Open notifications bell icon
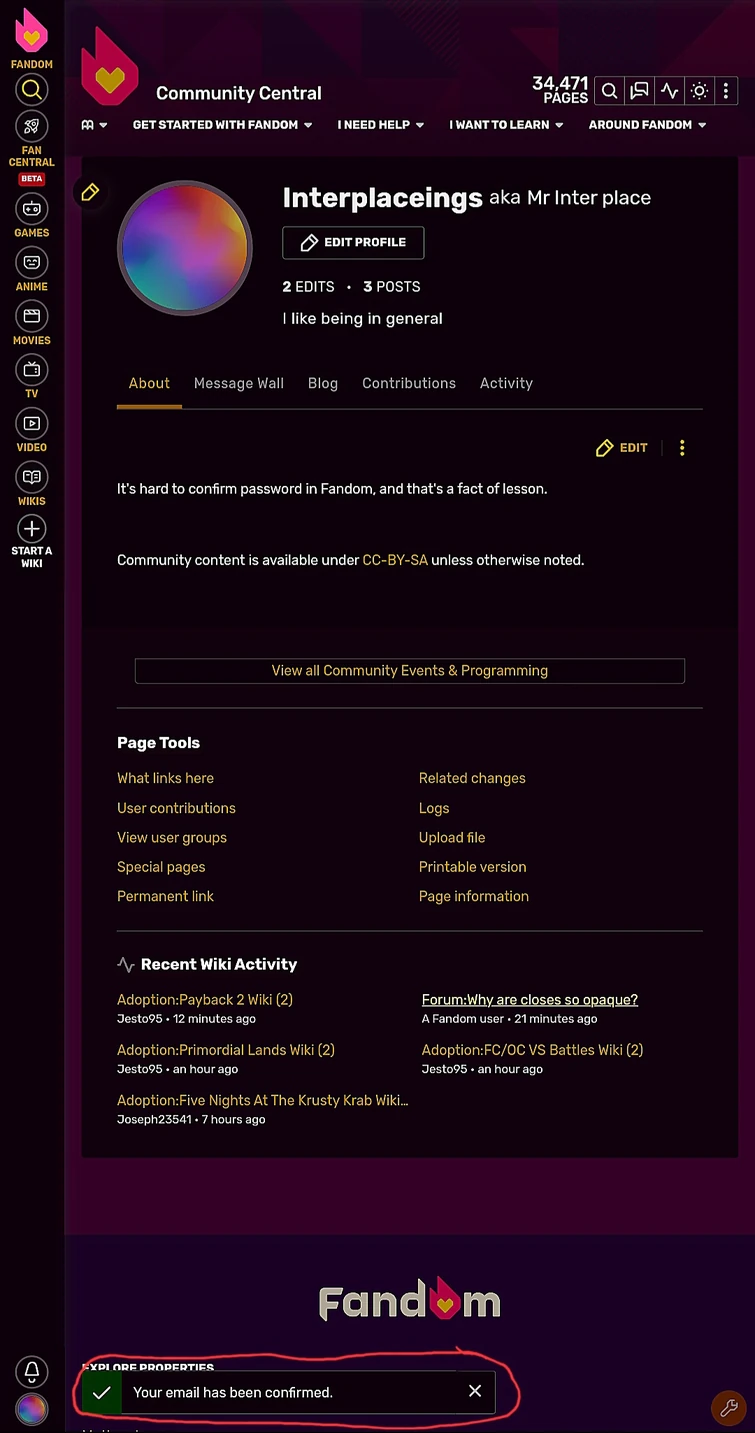Viewport: 755px width, 1433px height. coord(32,1371)
